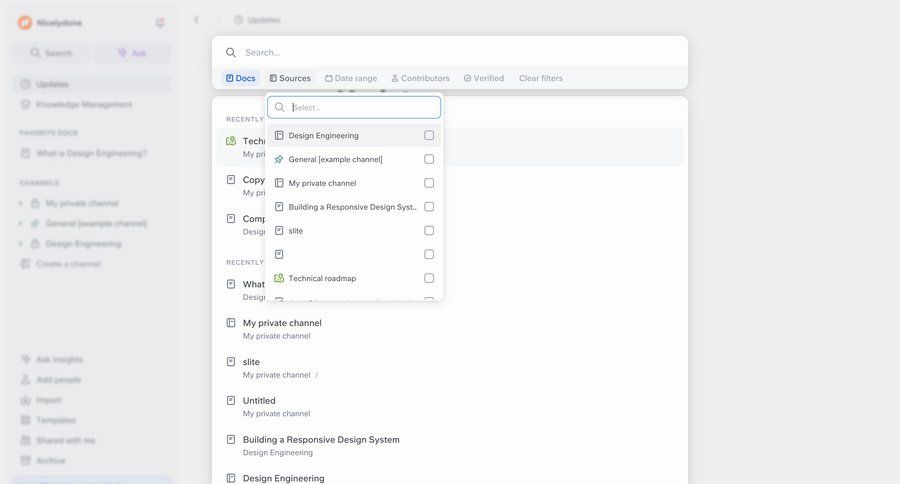This screenshot has height=484, width=900.
Task: Check the Design Engineering source checkbox
Action: (x=429, y=135)
